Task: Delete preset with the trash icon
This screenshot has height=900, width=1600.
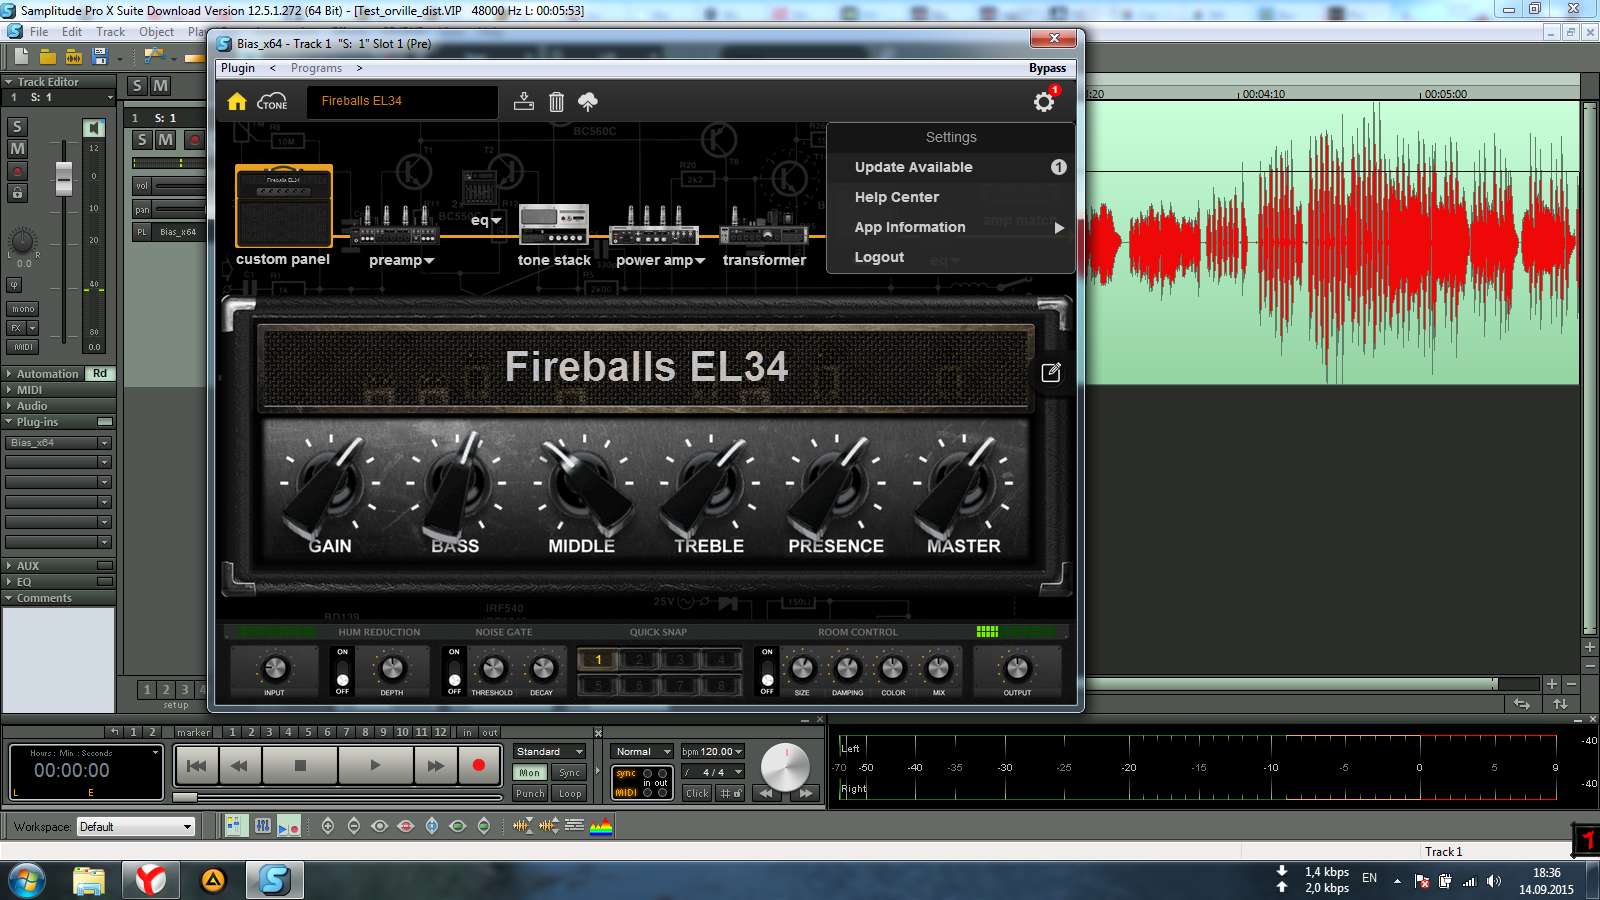Action: [x=557, y=101]
